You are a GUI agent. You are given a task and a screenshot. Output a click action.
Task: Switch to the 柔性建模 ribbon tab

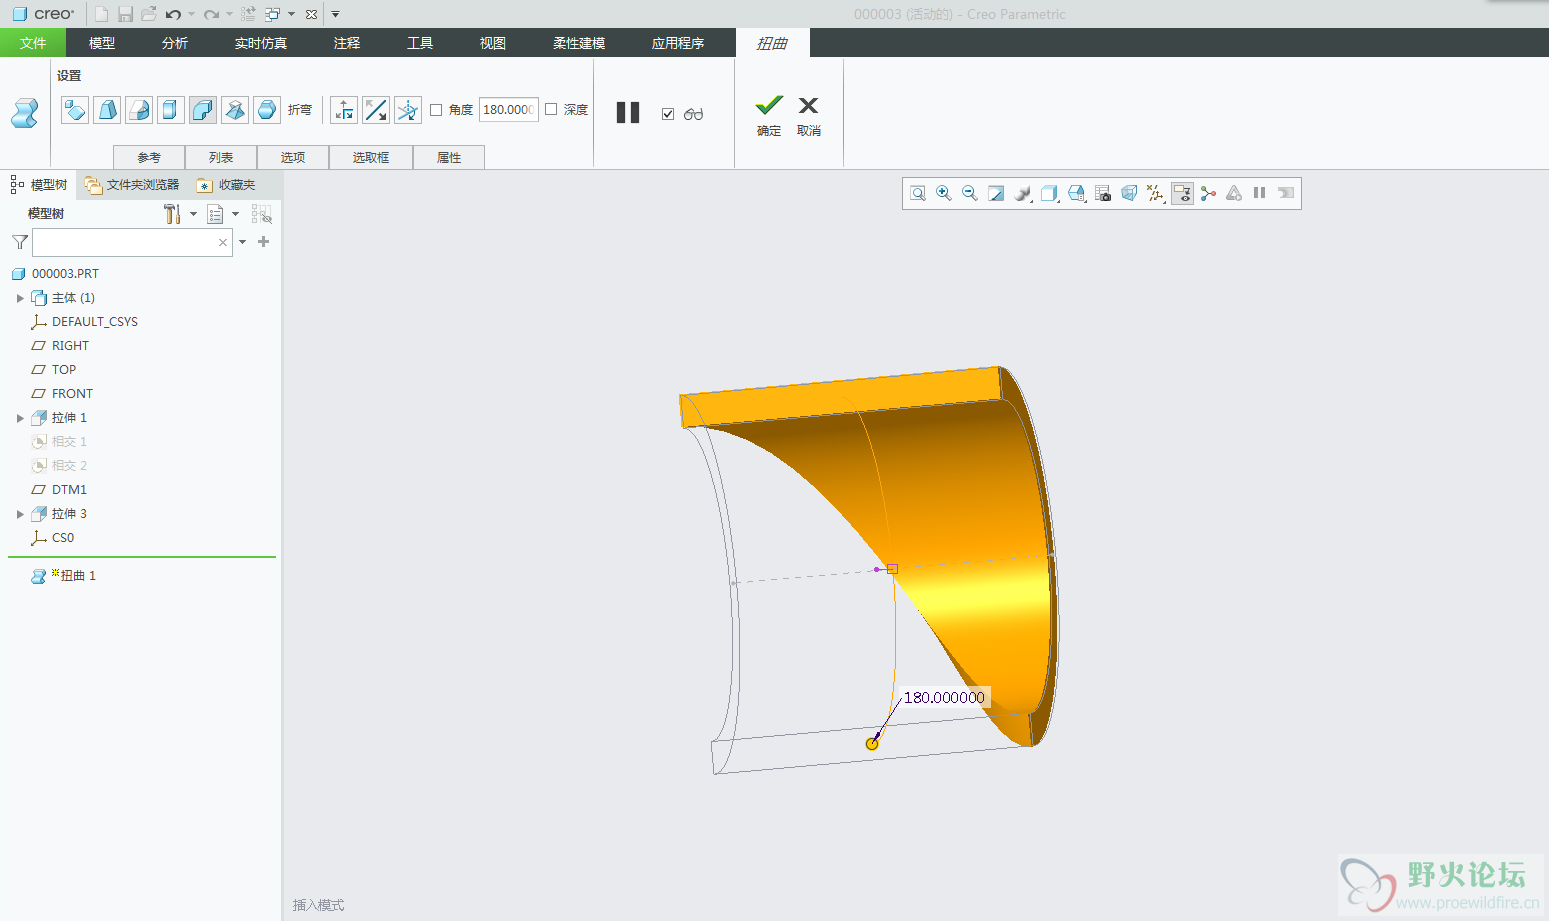click(x=579, y=43)
